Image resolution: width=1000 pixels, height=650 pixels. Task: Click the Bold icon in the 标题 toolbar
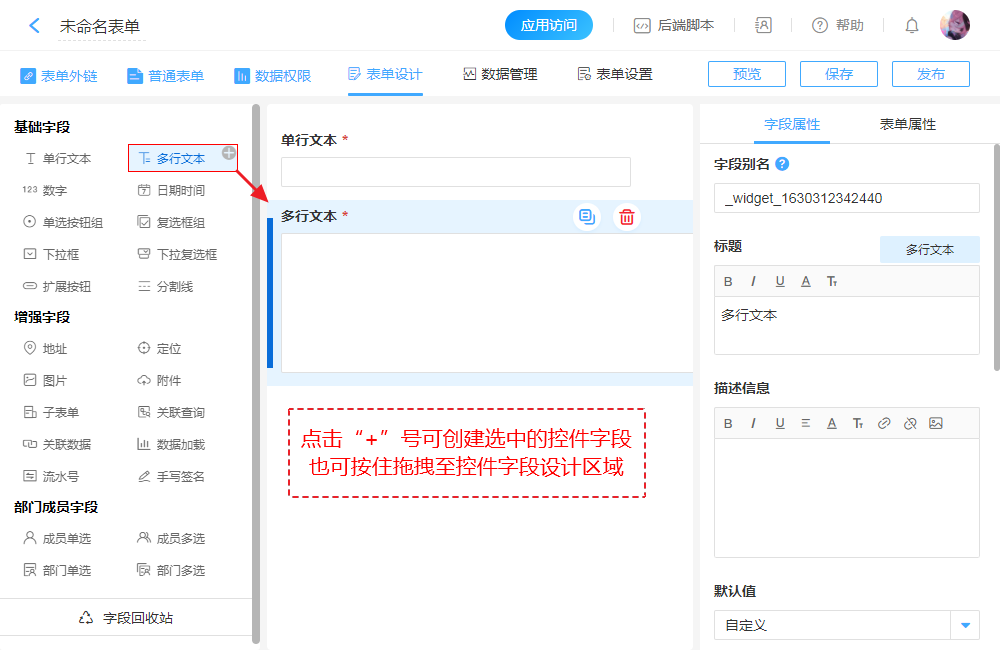[728, 281]
